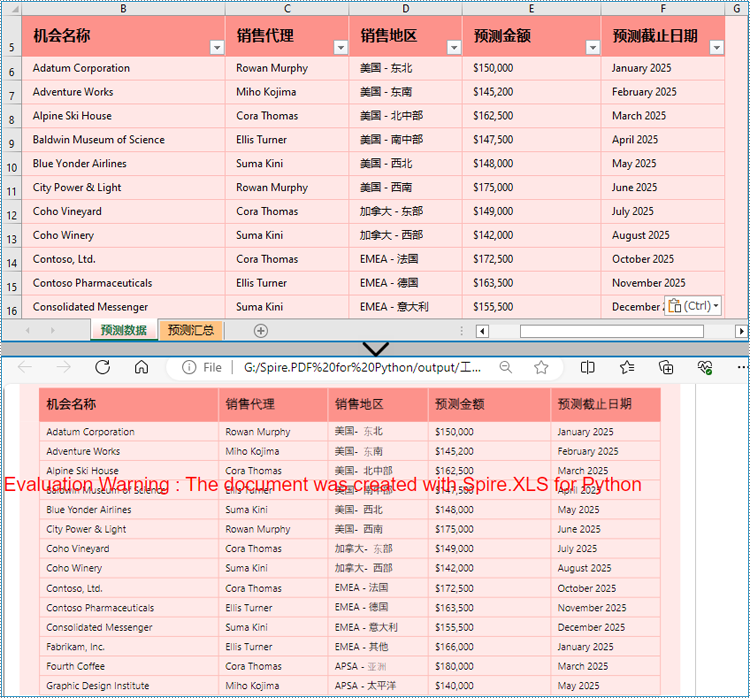Select row 10 header
750x698 pixels.
click(12, 165)
